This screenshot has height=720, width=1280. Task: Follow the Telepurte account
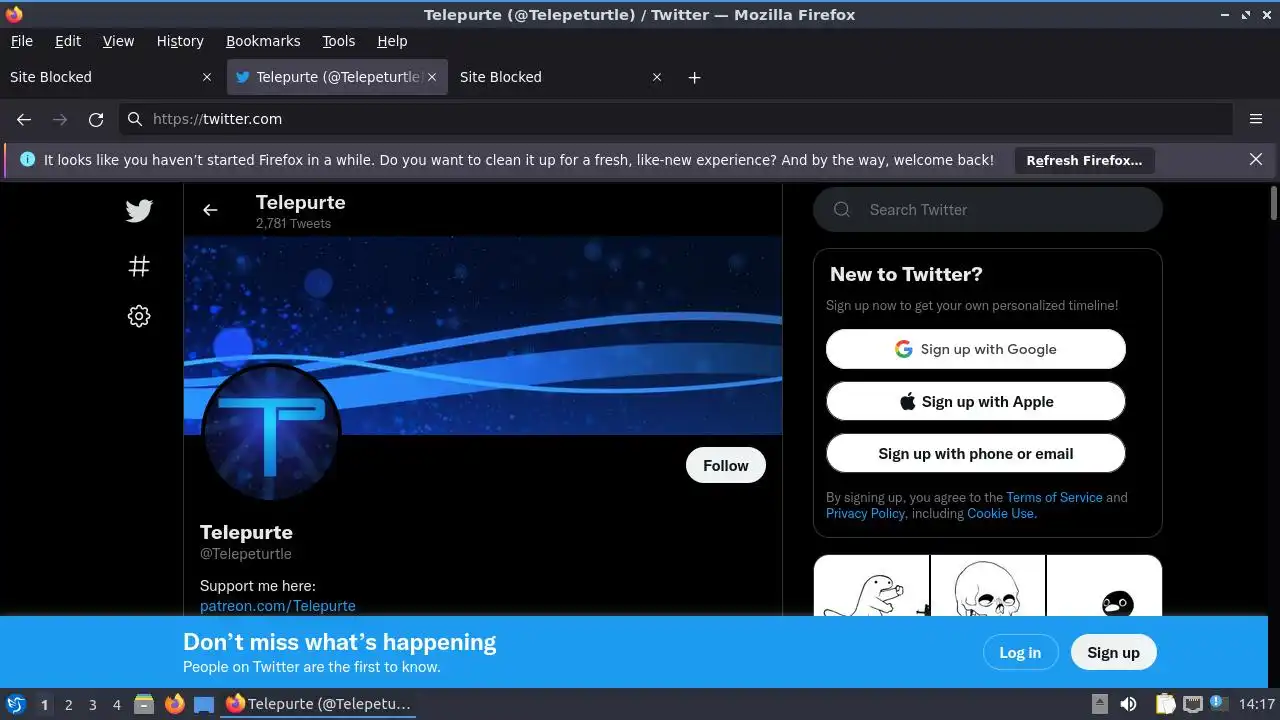tap(726, 465)
